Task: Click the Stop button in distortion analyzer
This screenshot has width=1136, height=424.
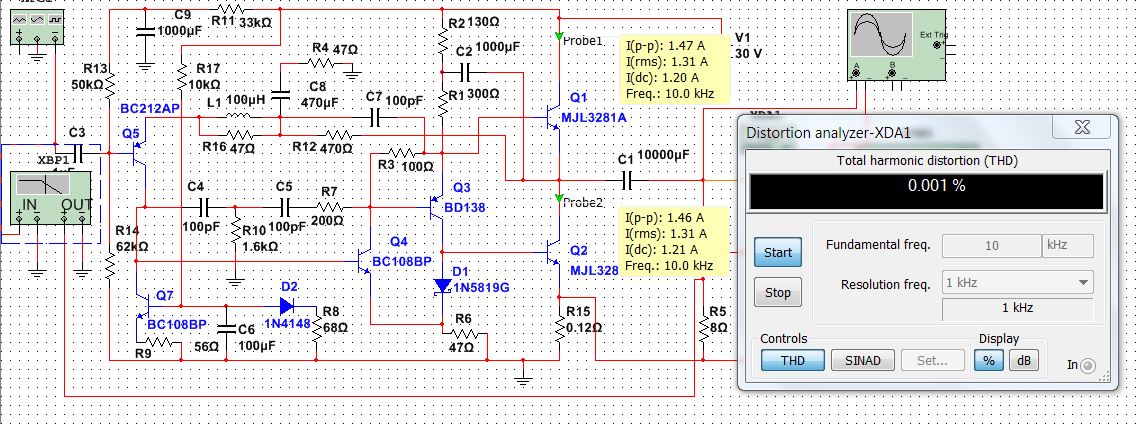Action: click(x=778, y=293)
